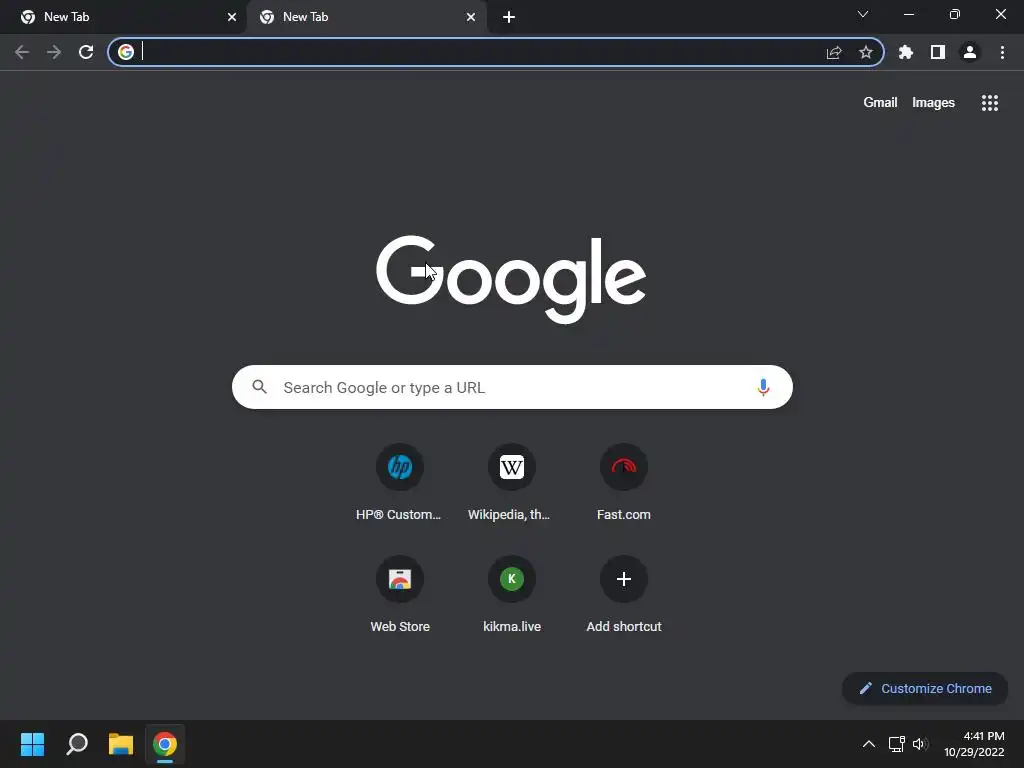Viewport: 1024px width, 768px height.
Task: Open the Extensions puzzle icon
Action: click(906, 52)
